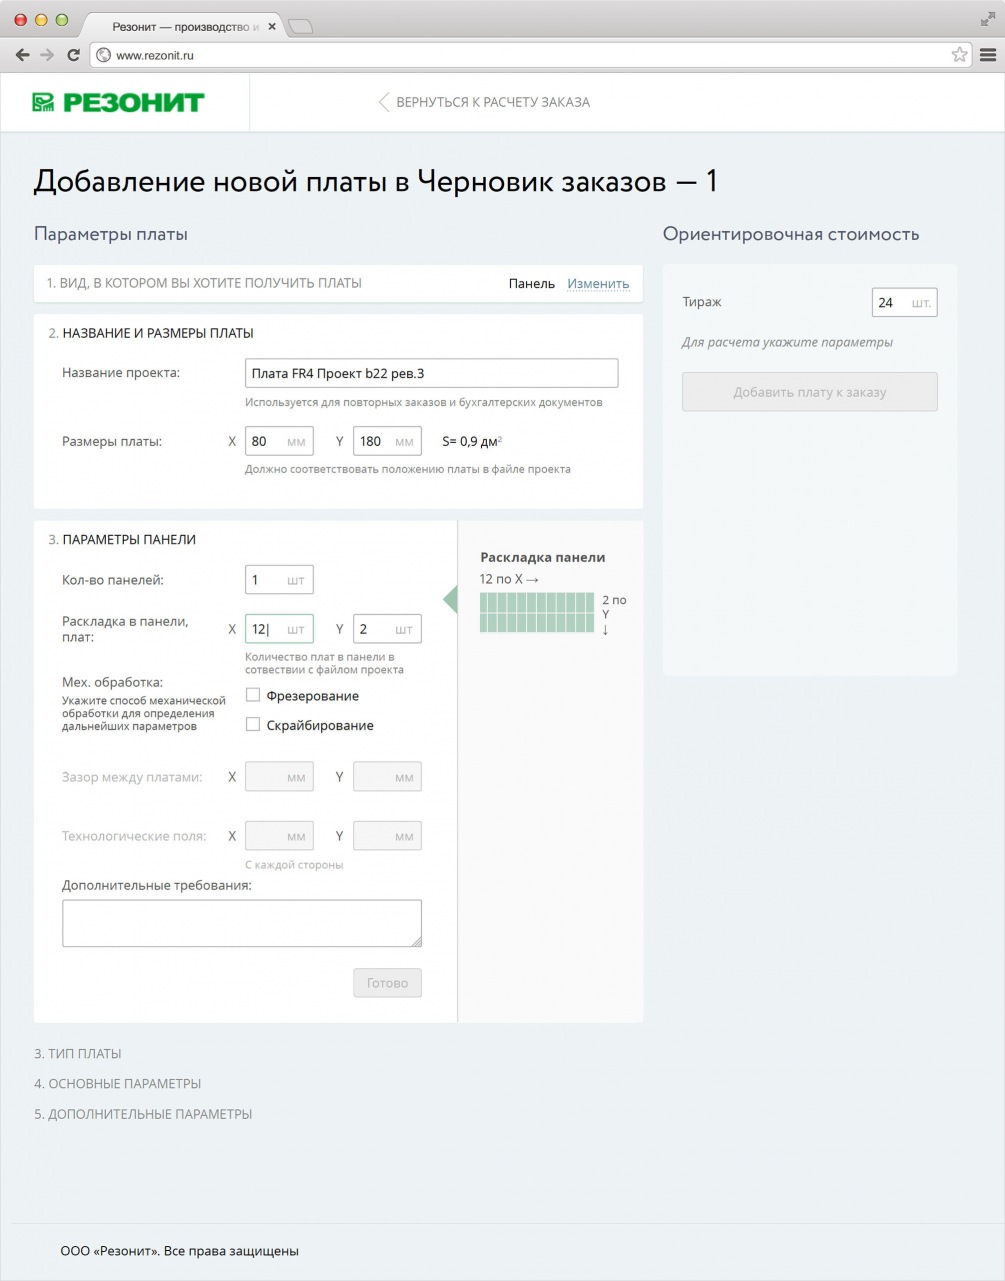Click the Раскладка панели heading
This screenshot has width=1005, height=1281.
[x=543, y=557]
